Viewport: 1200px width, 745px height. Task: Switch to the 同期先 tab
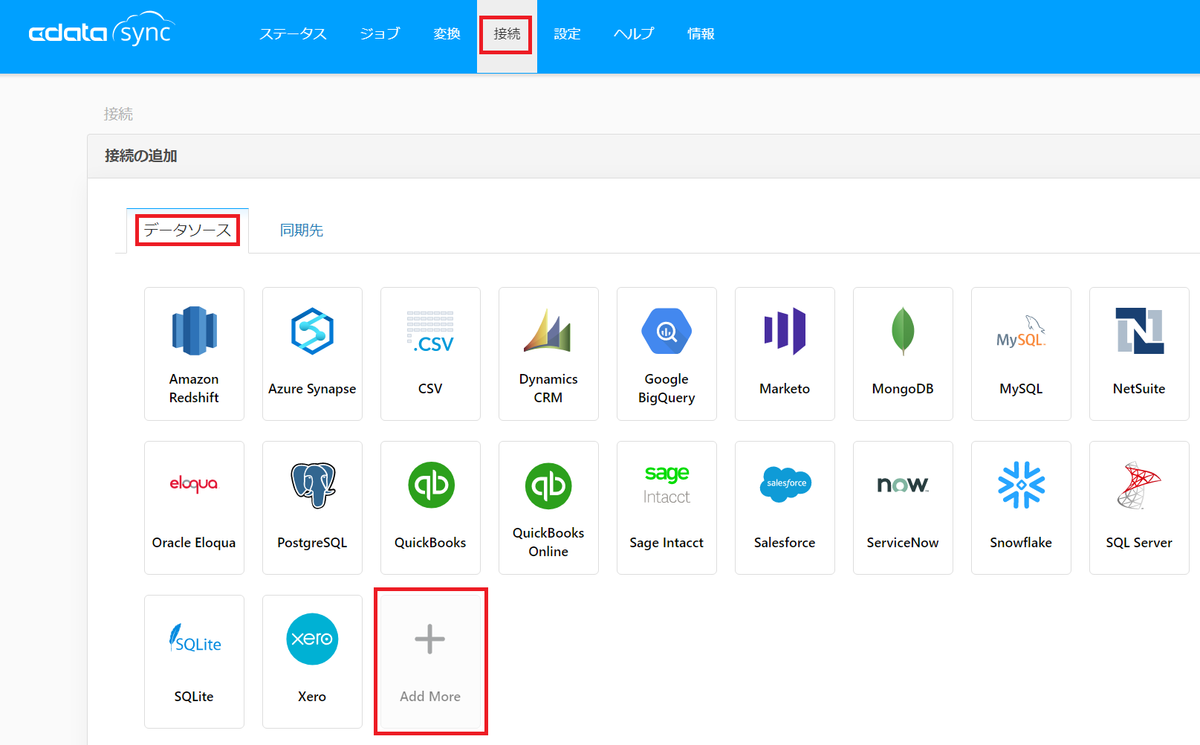301,231
